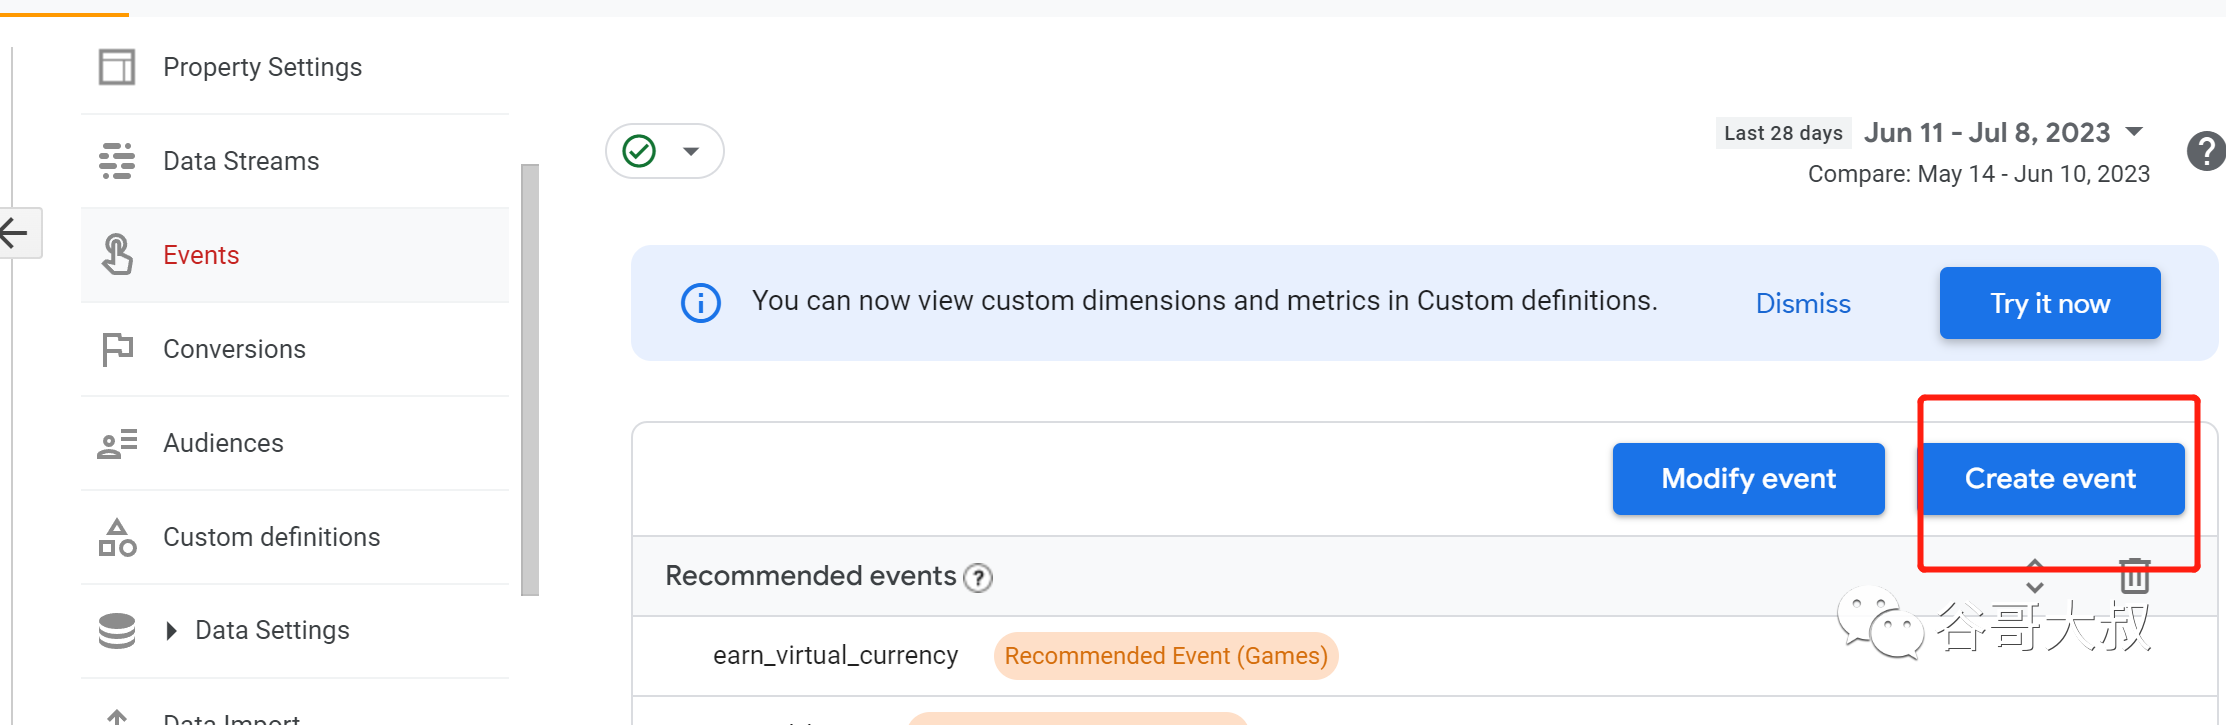Open Conversions in the sidebar menu
2226x725 pixels.
(234, 349)
